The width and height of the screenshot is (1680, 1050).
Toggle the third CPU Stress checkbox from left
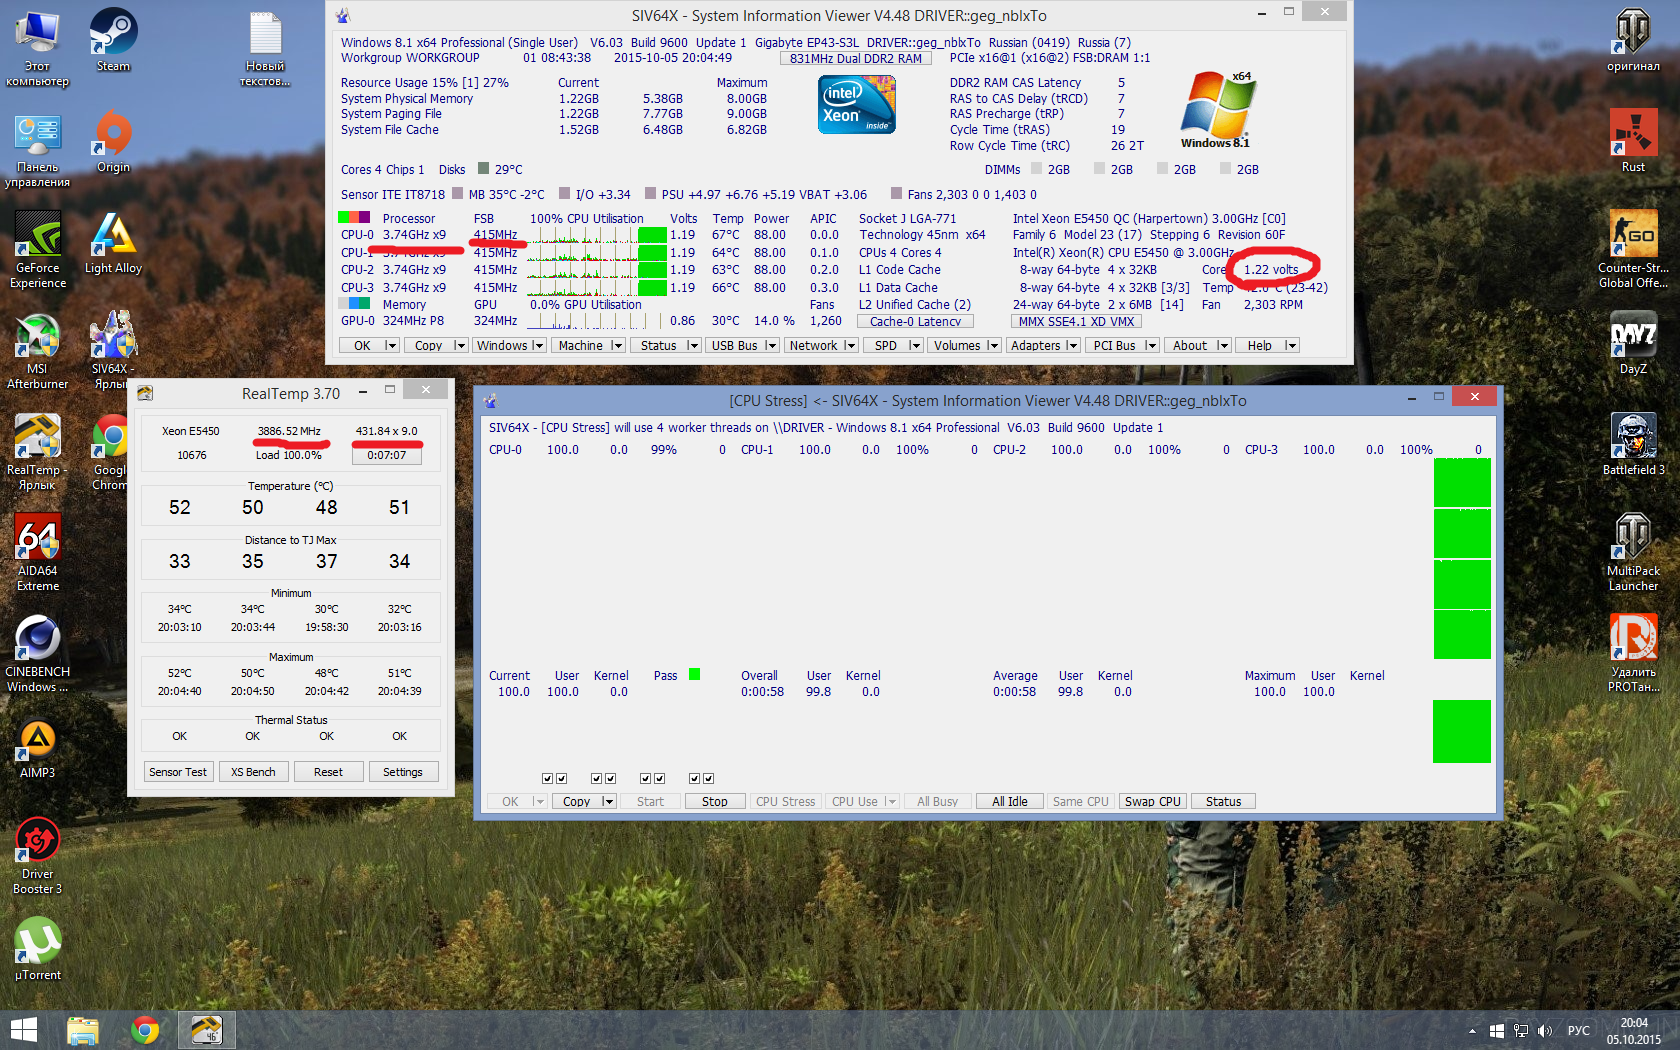[596, 778]
